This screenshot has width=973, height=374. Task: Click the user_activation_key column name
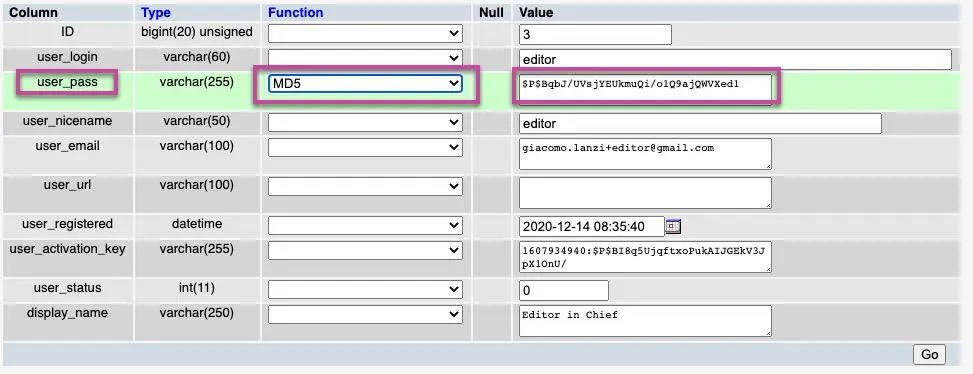[x=68, y=249]
